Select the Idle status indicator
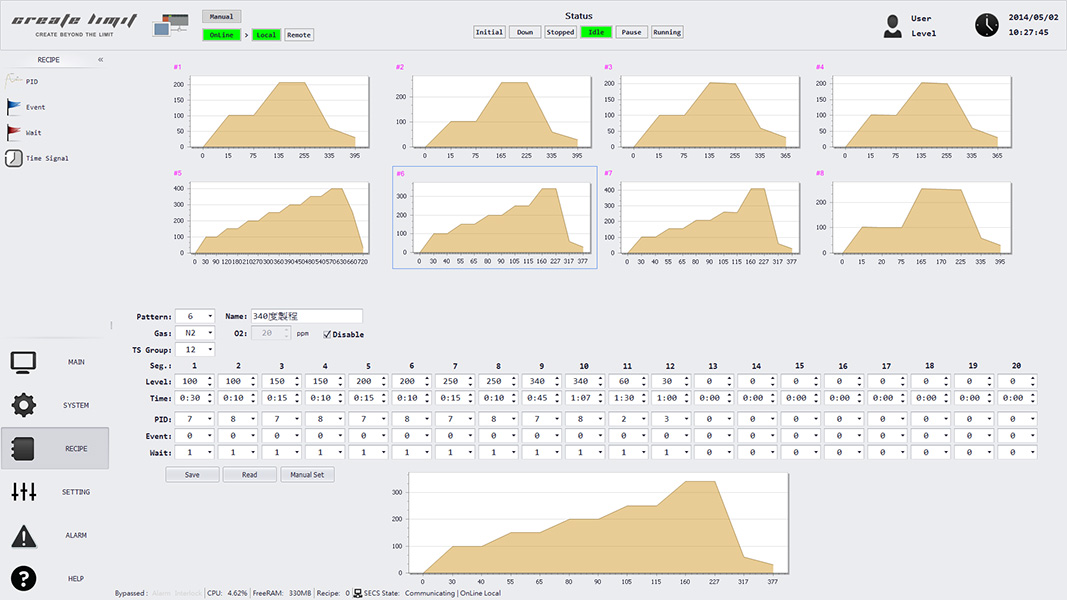 (x=596, y=32)
